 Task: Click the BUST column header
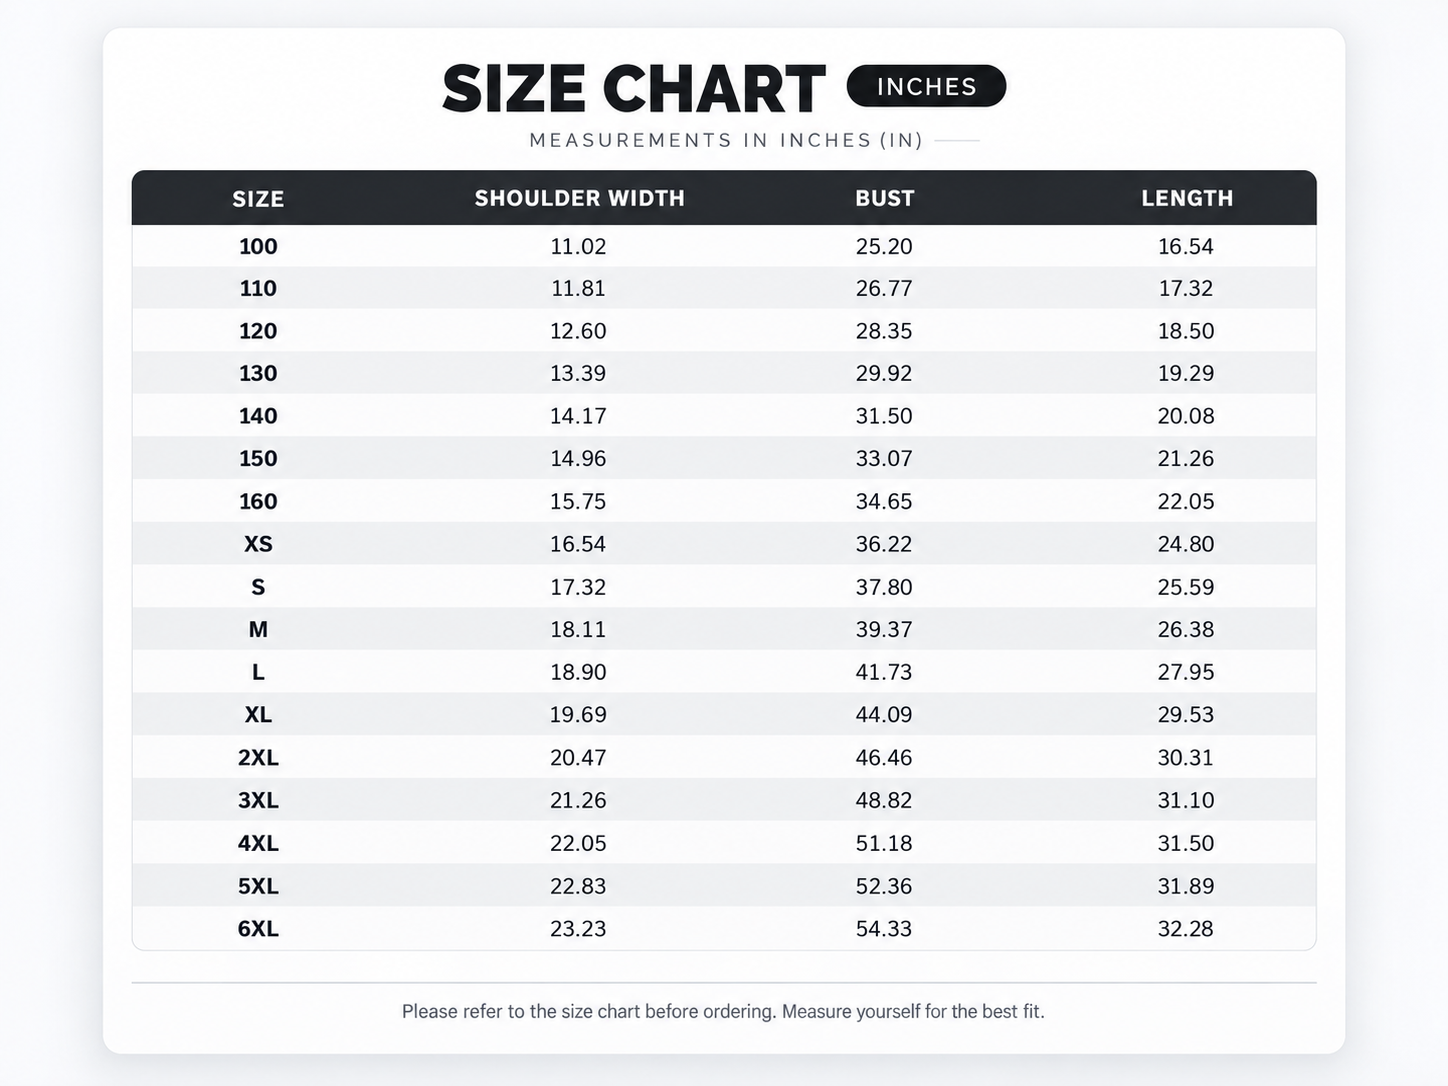(885, 198)
